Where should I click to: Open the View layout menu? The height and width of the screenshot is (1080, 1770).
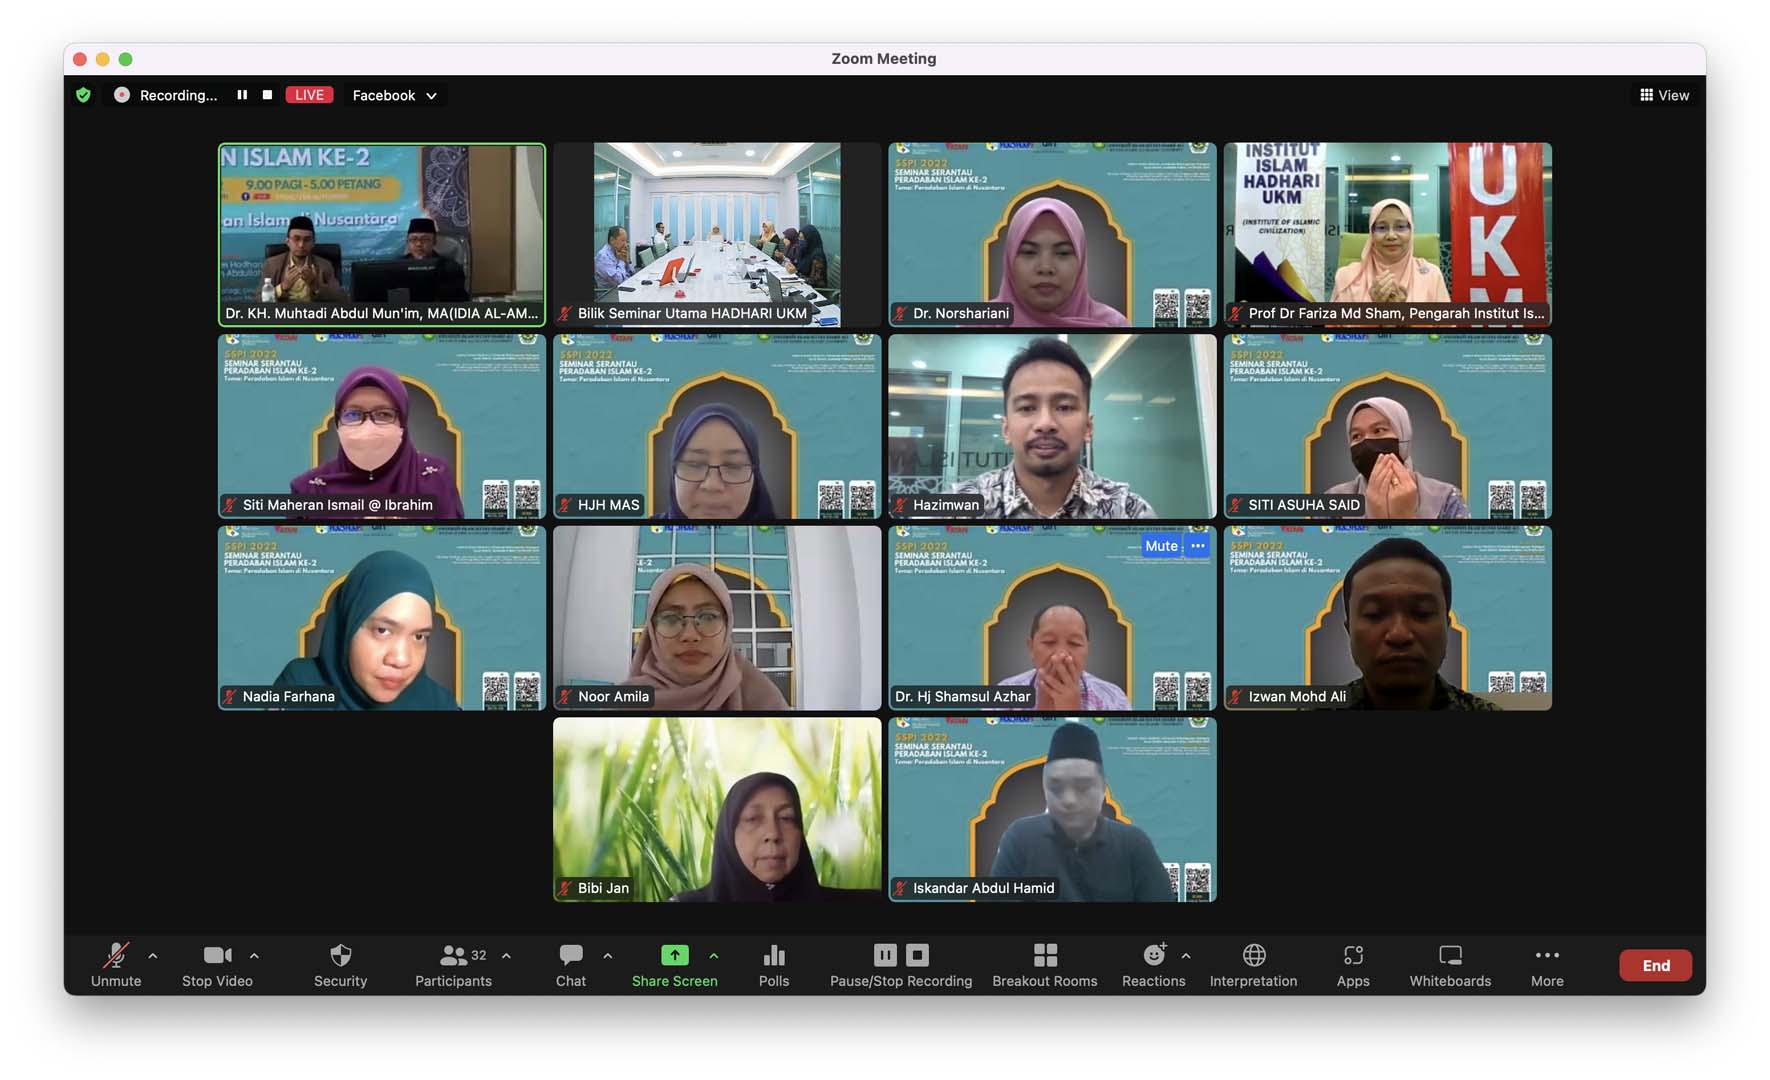[x=1664, y=95]
